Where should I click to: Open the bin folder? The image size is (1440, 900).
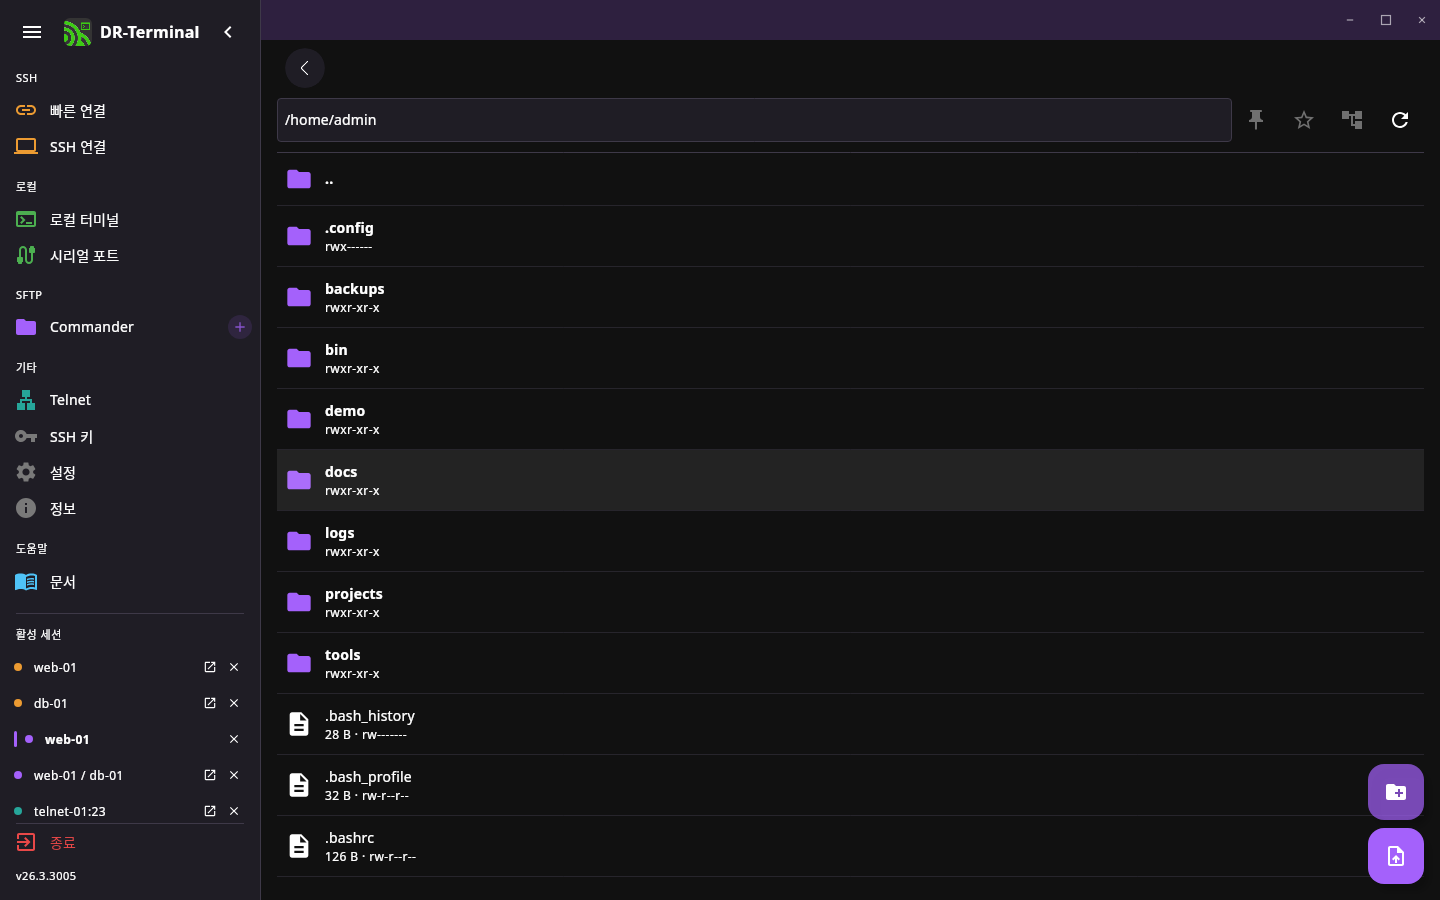850,359
